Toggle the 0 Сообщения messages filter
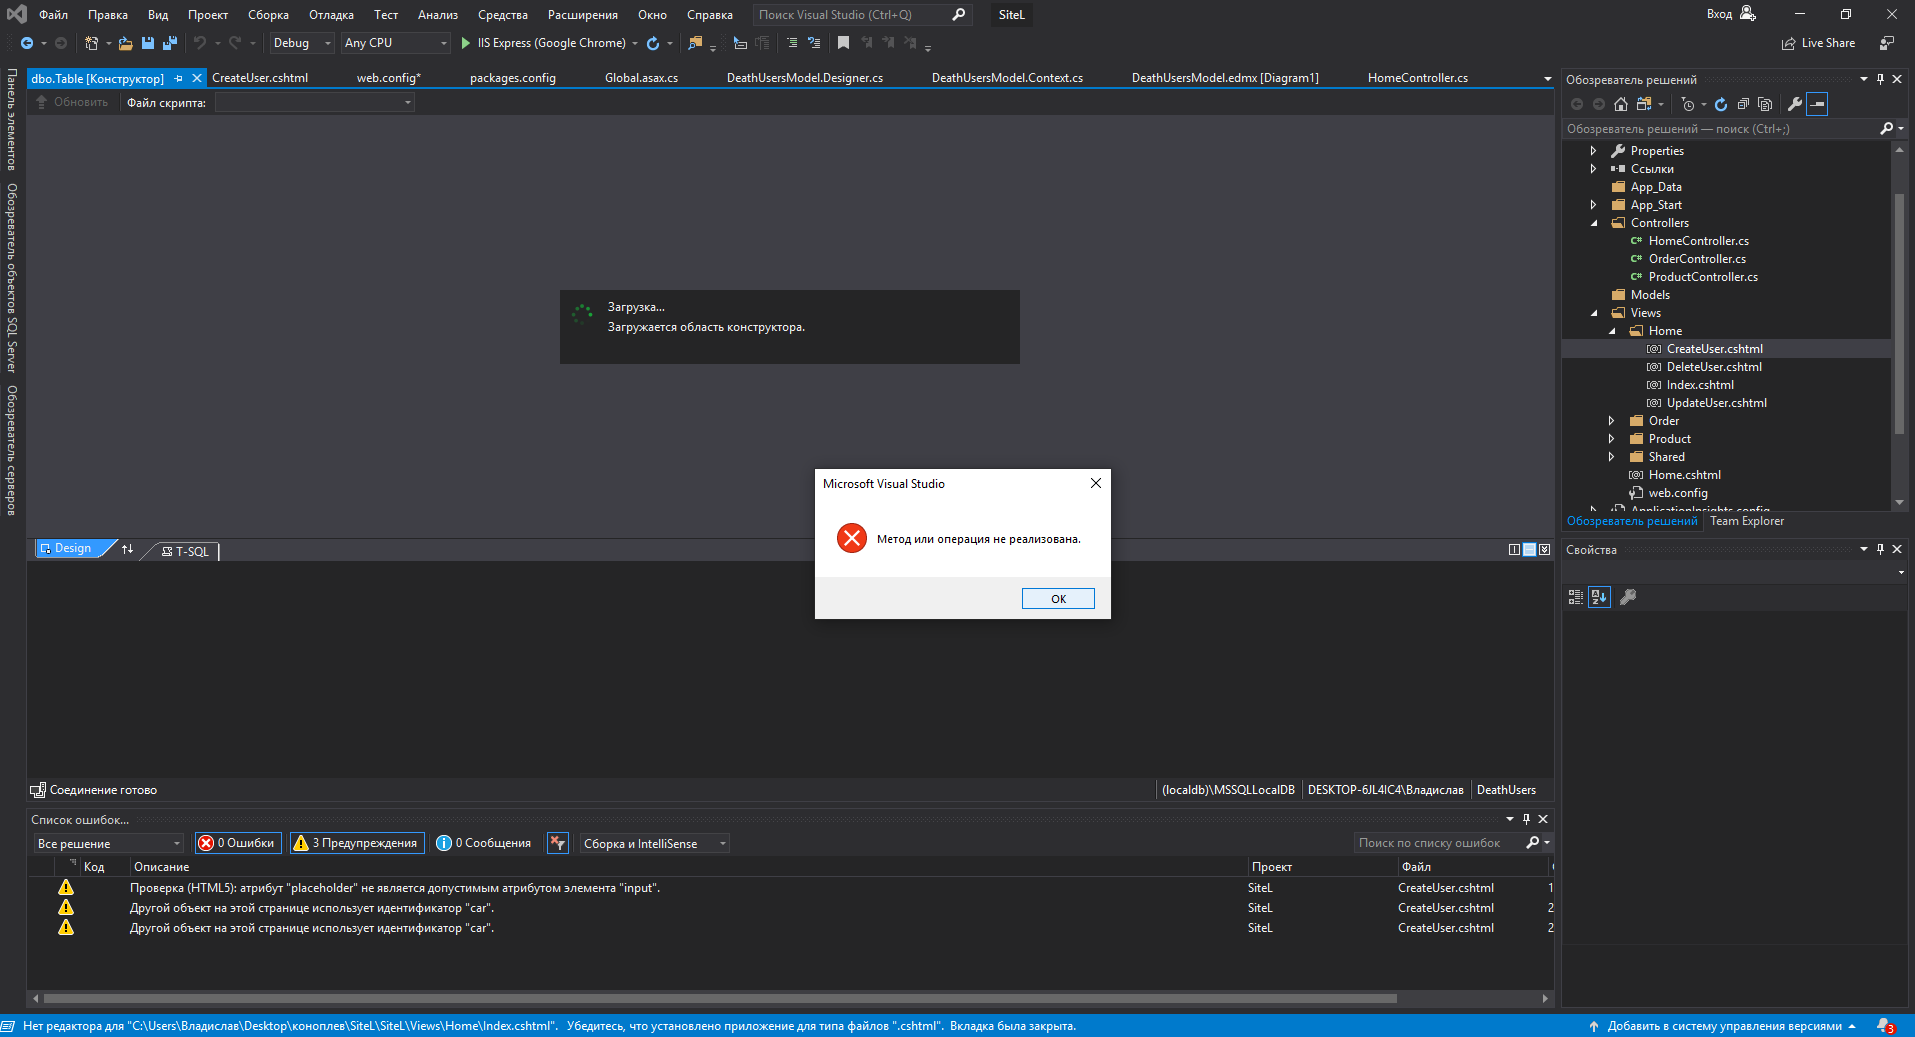The width and height of the screenshot is (1915, 1037). [484, 843]
